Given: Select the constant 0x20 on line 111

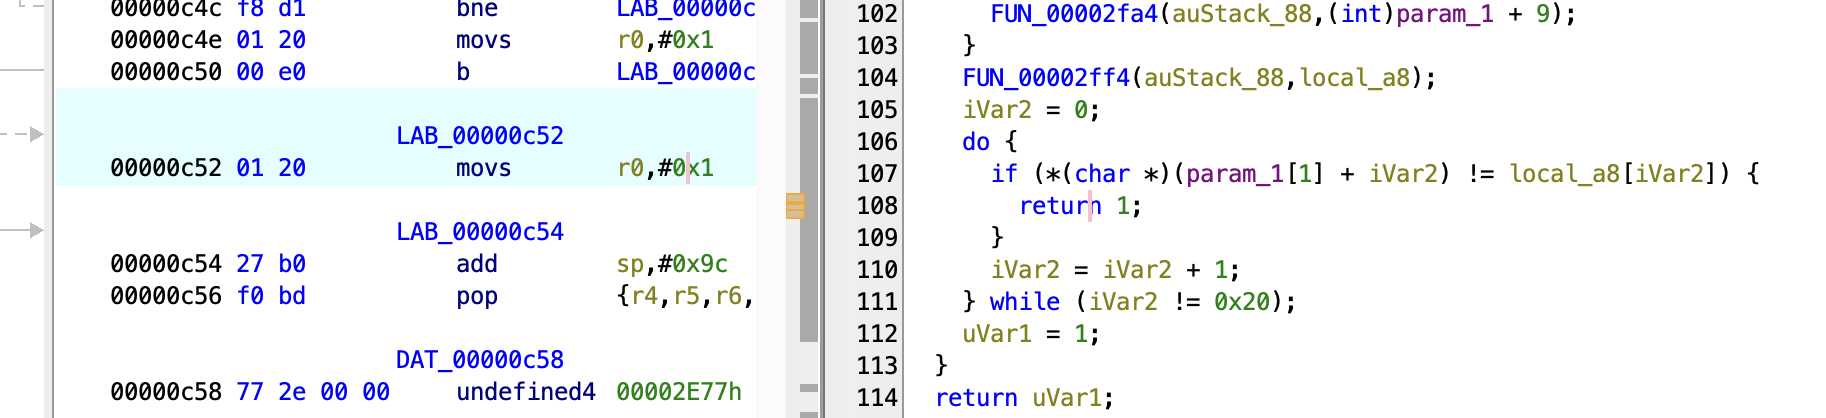Looking at the screenshot, I should [1242, 302].
